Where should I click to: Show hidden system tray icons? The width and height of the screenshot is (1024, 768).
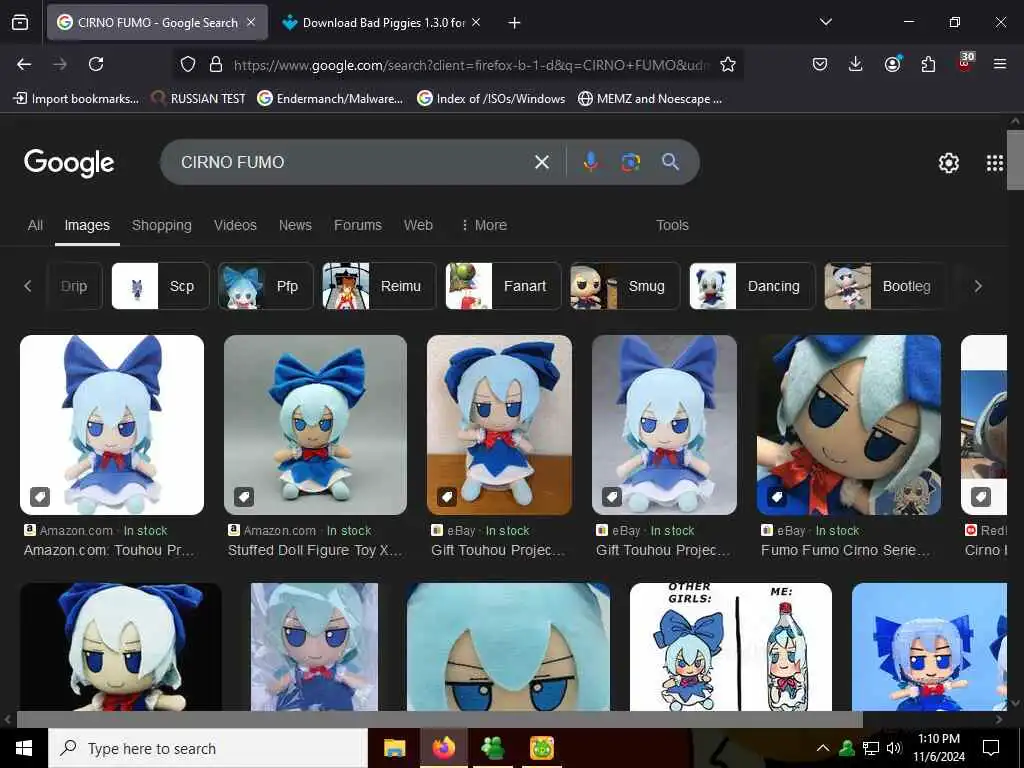pos(823,748)
